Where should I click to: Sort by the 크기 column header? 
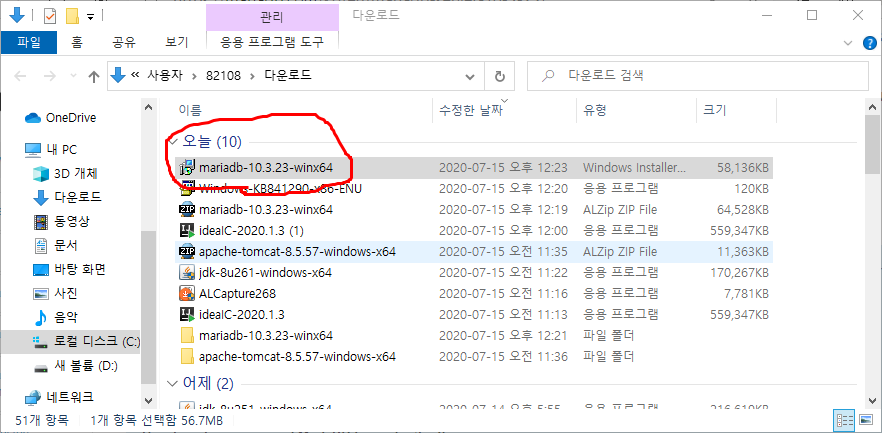[x=714, y=110]
